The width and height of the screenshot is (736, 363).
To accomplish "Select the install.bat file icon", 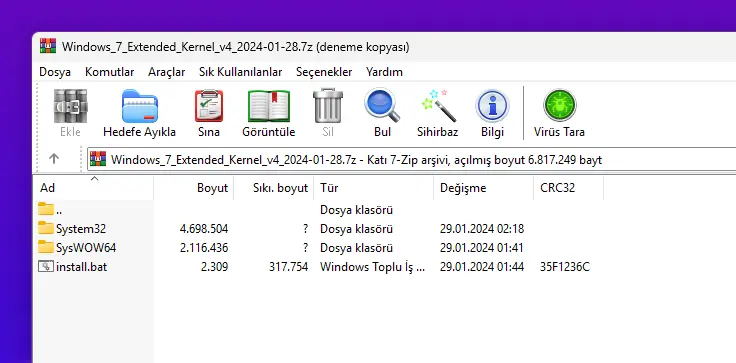I will click(46, 266).
